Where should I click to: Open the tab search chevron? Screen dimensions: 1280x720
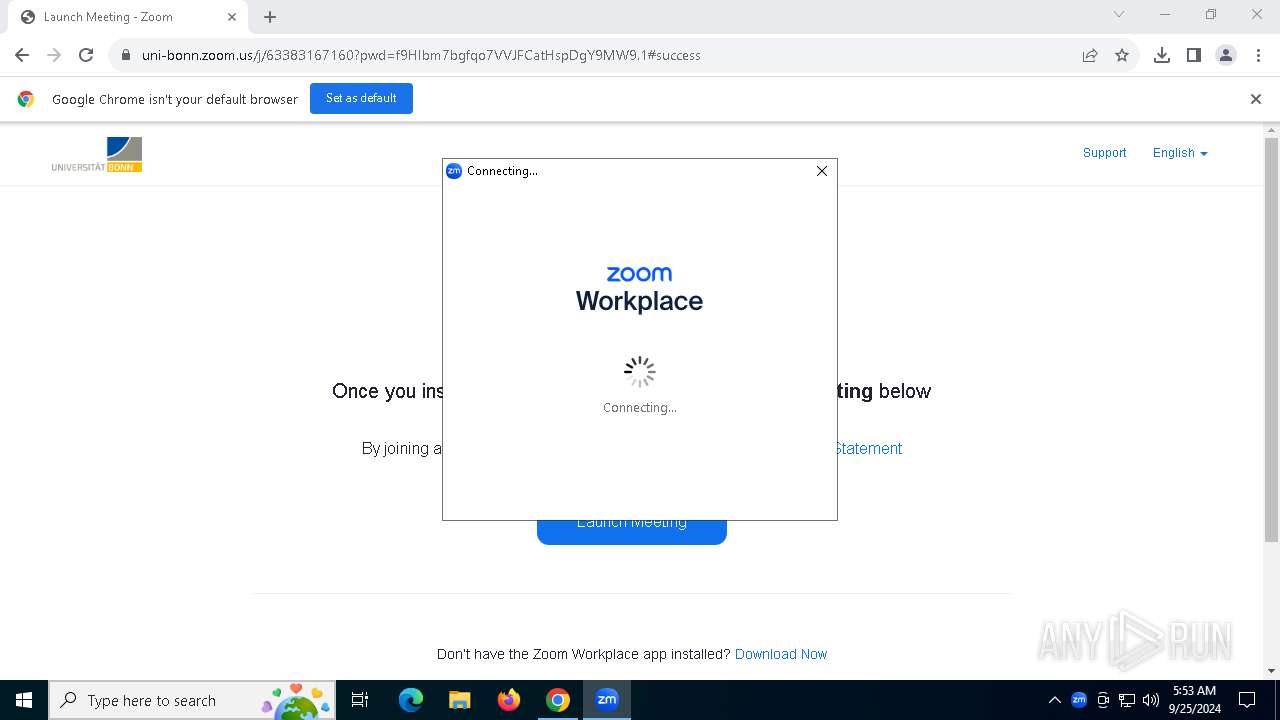pos(1119,14)
